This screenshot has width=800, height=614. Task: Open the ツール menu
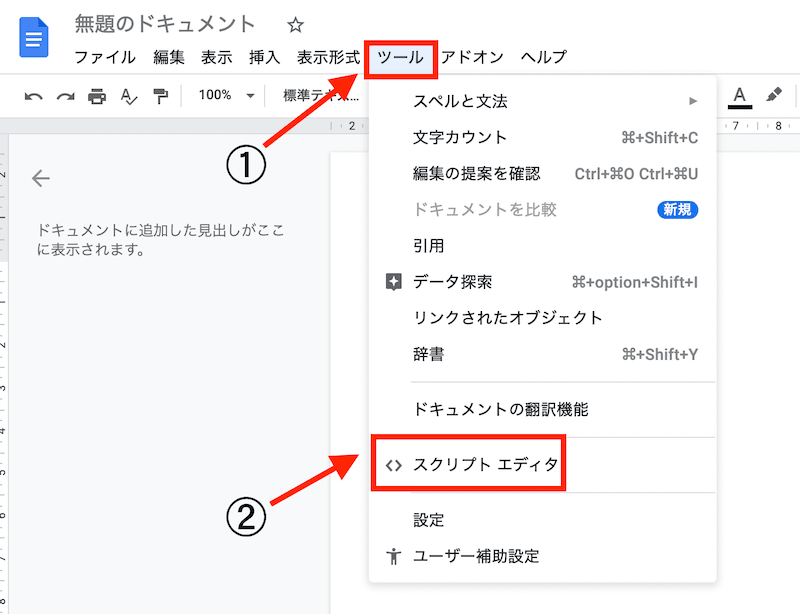[403, 58]
